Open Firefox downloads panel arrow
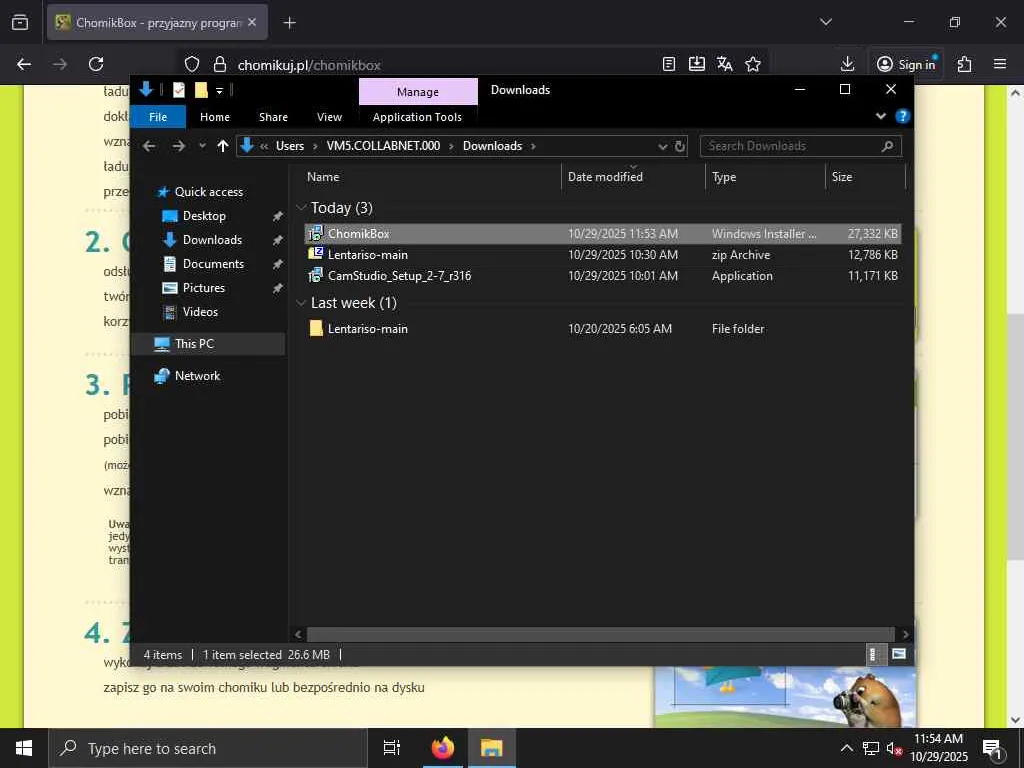The image size is (1024, 768). [847, 64]
